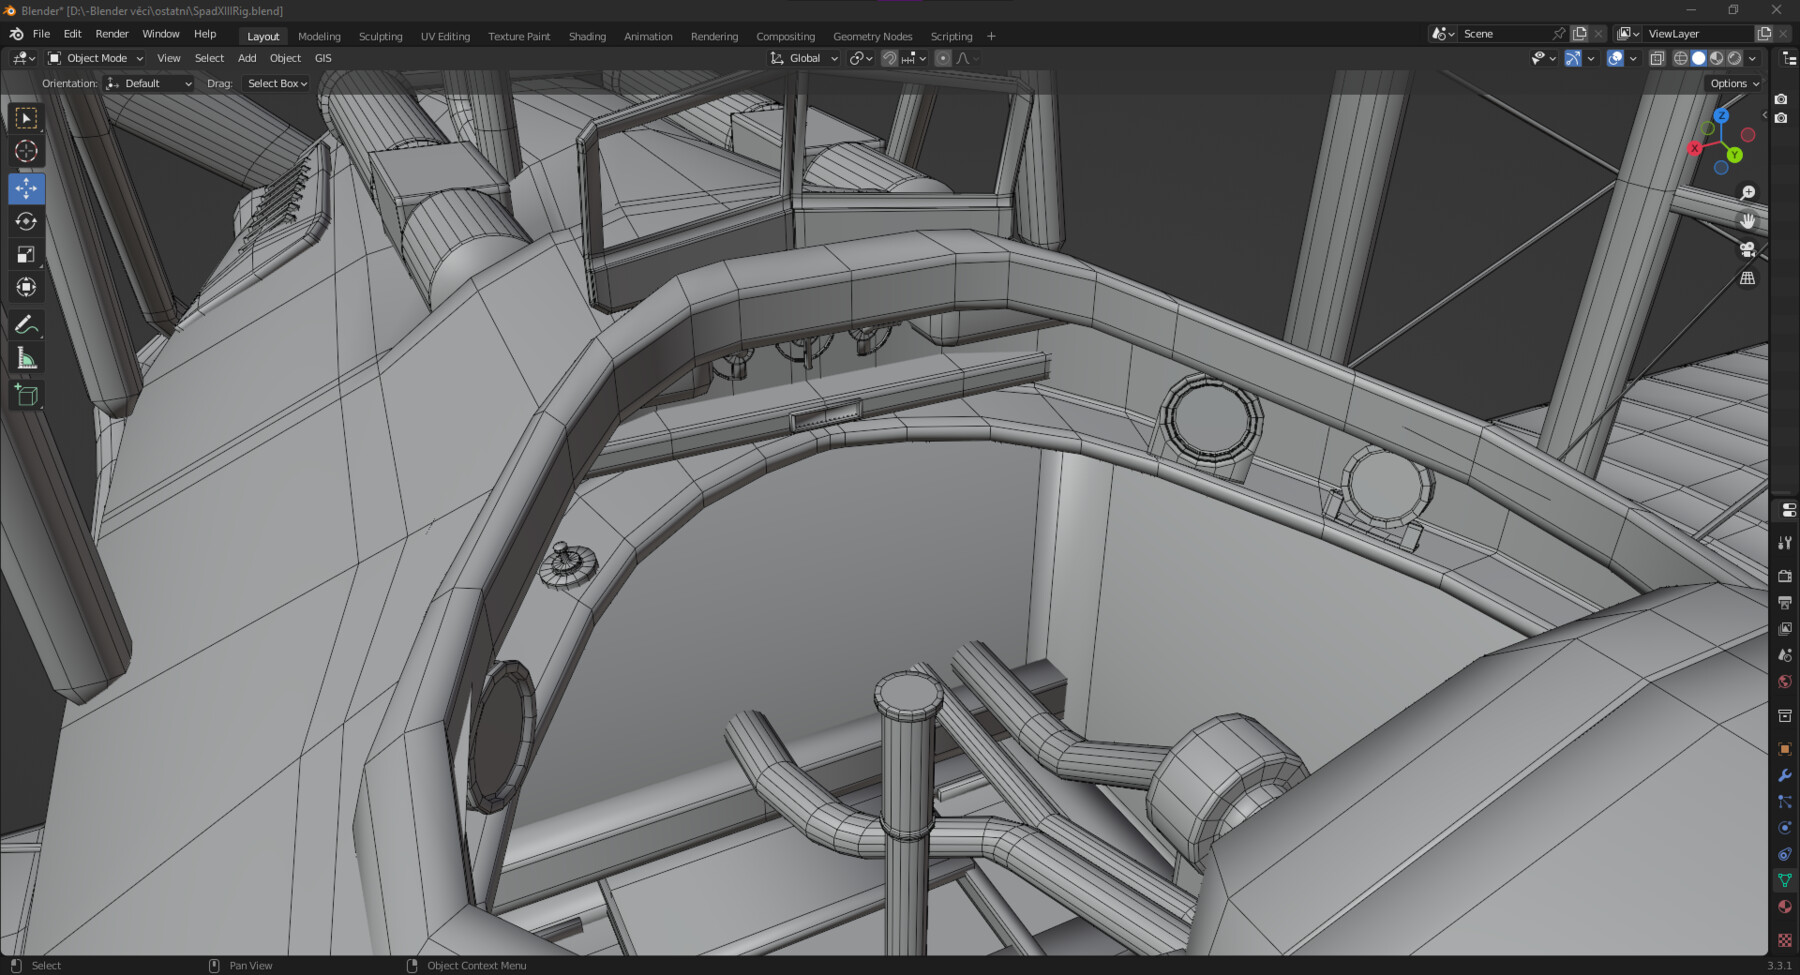1800x975 pixels.
Task: Open the Select Box drag dropdown
Action: pyautogui.click(x=277, y=84)
